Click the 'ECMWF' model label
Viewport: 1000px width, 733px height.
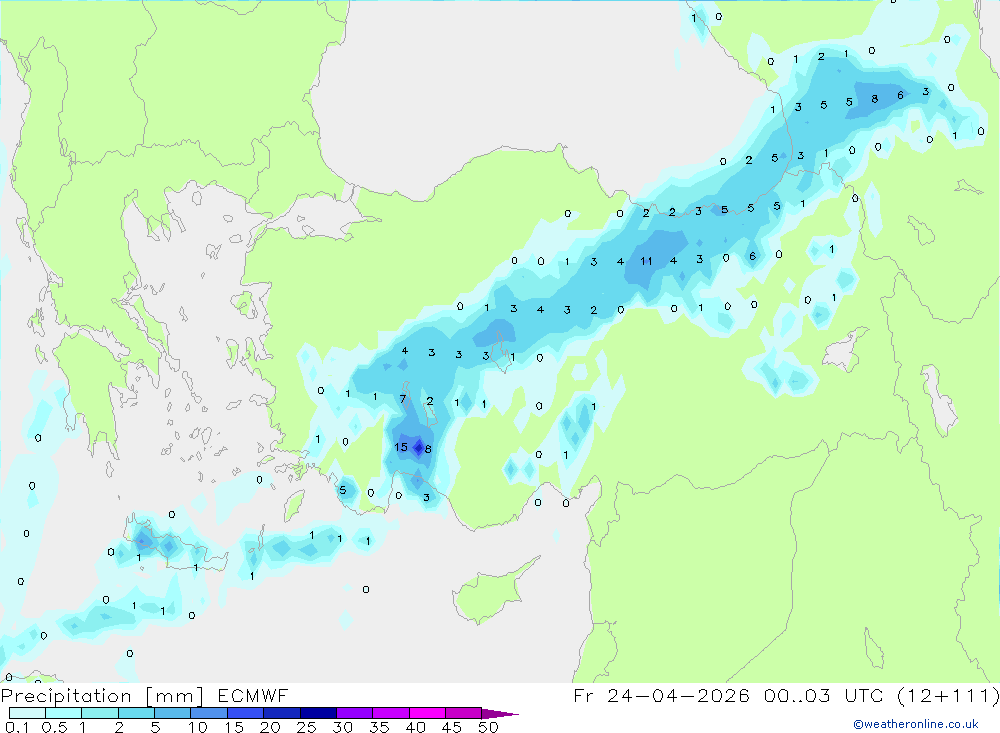253,695
